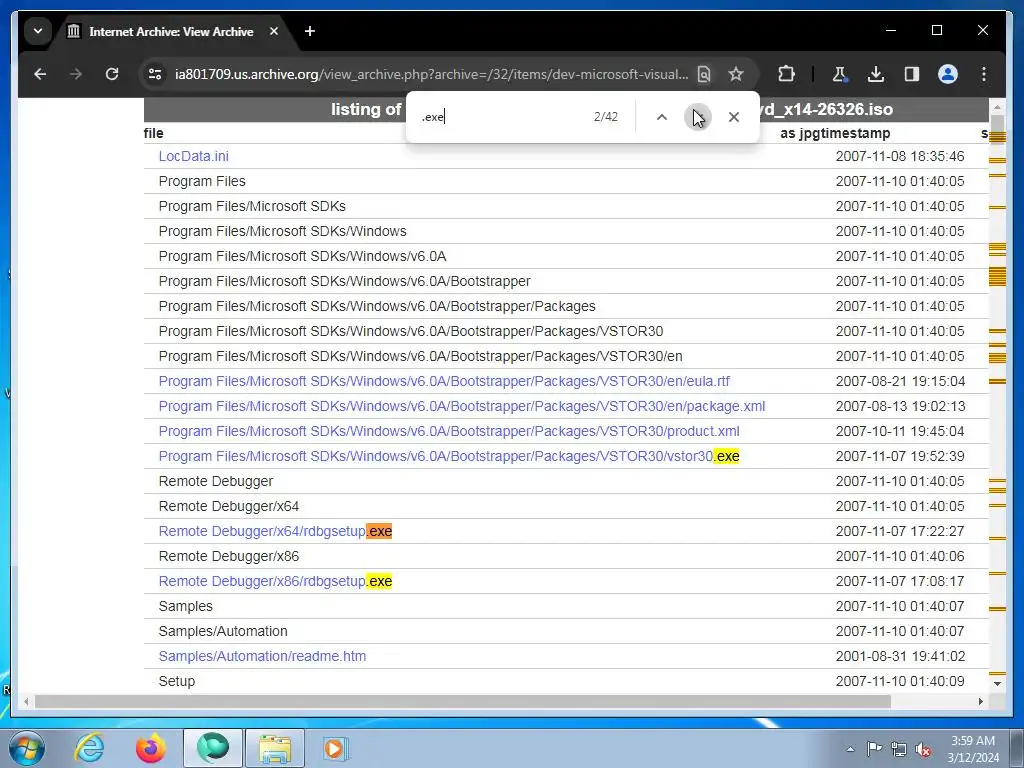The width and height of the screenshot is (1024, 768).
Task: Open the Chrome three-dot menu
Action: coord(984,74)
